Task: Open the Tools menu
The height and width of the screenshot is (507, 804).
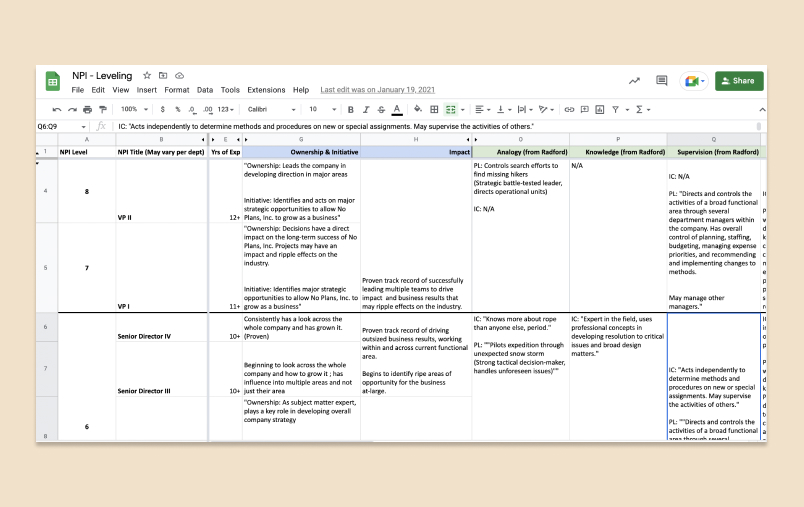Action: pos(230,90)
